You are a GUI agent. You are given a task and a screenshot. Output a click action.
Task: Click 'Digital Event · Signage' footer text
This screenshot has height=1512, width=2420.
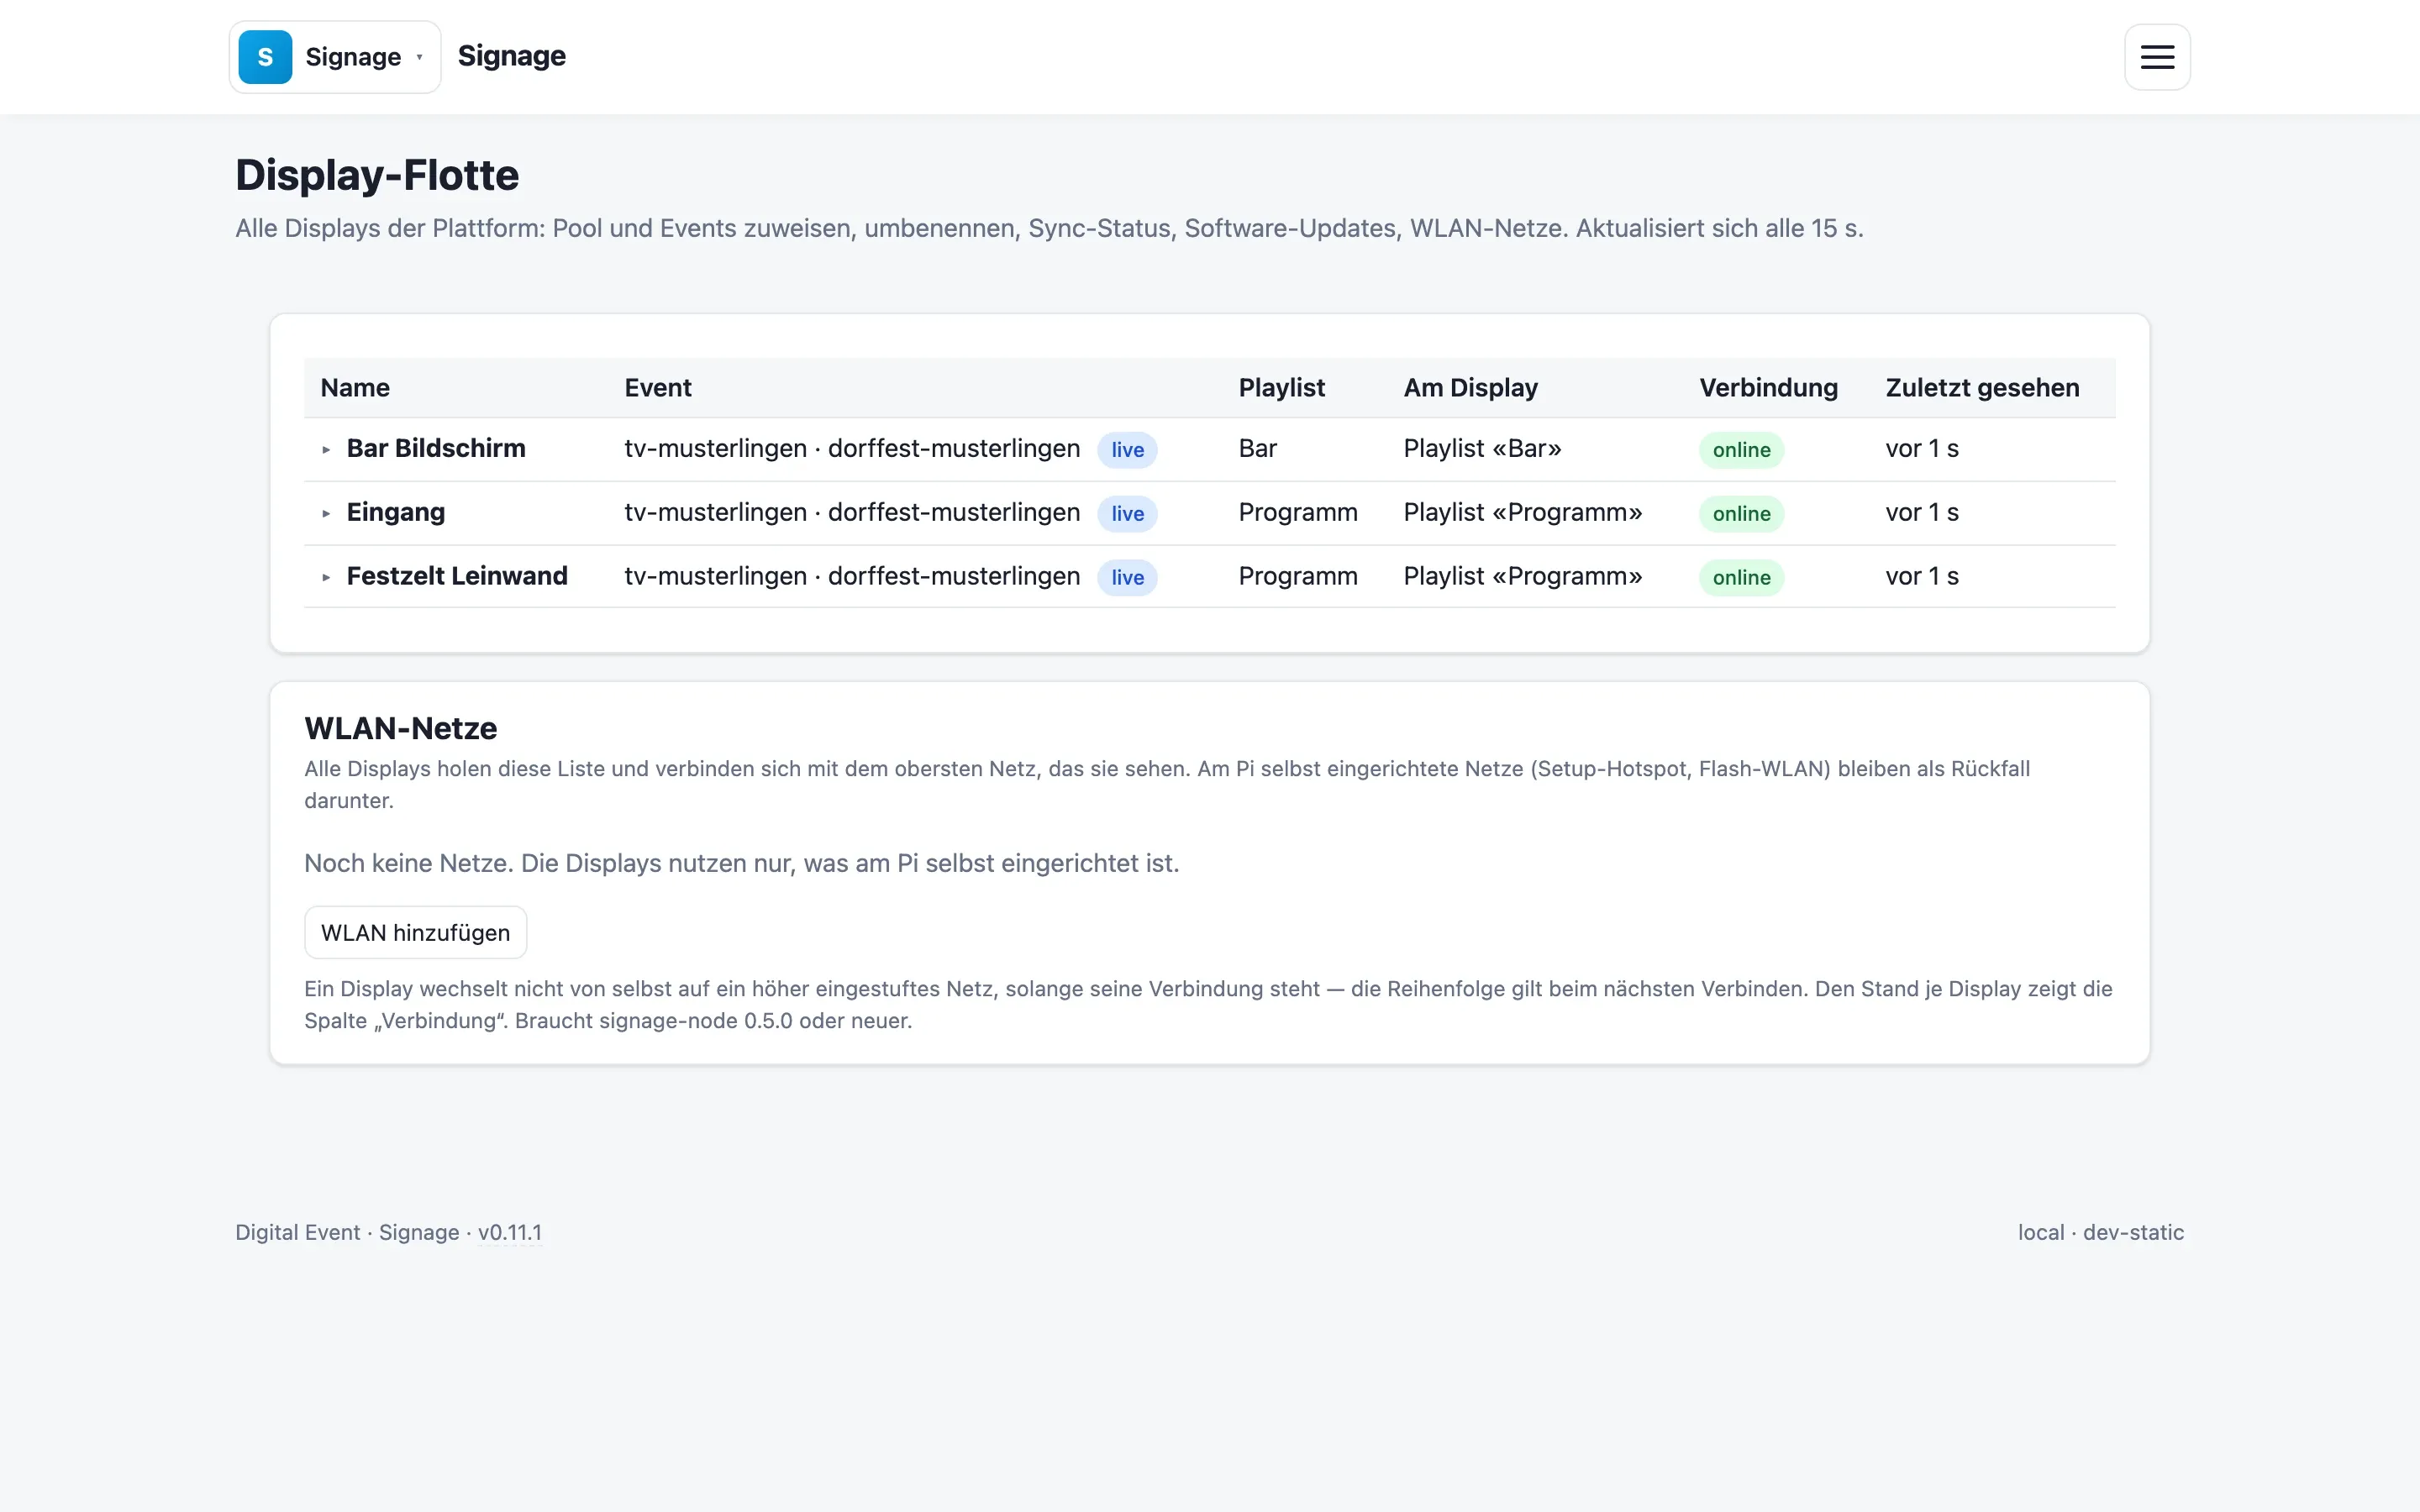347,1232
